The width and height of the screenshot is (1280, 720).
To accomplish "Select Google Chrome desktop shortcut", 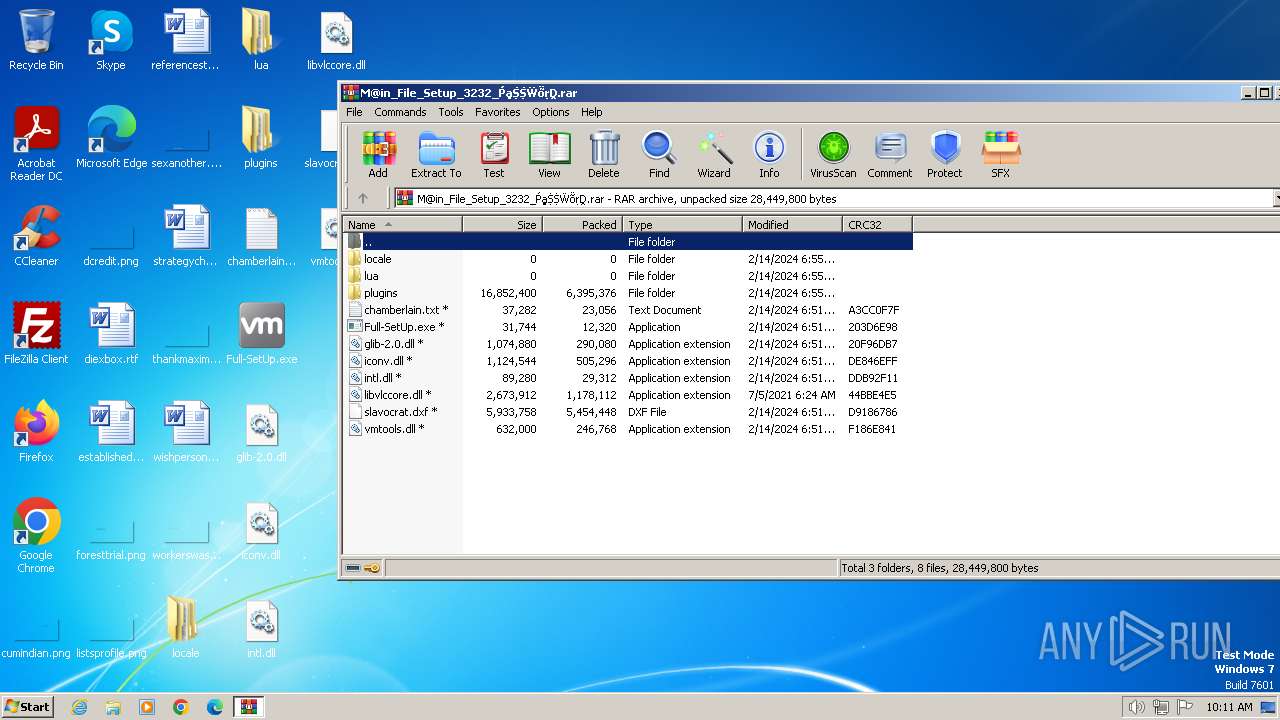I will 36,536.
